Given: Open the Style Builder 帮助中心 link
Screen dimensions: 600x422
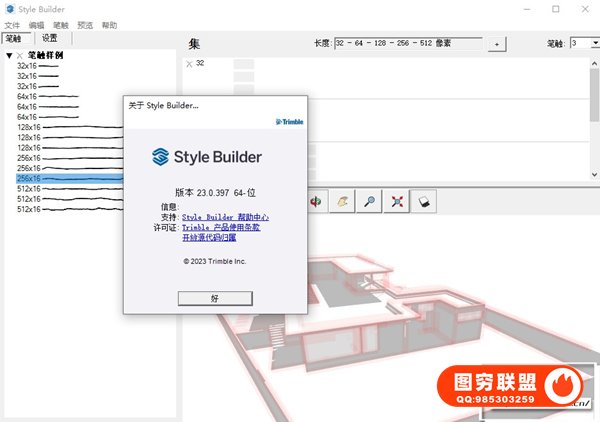Looking at the screenshot, I should point(225,217).
